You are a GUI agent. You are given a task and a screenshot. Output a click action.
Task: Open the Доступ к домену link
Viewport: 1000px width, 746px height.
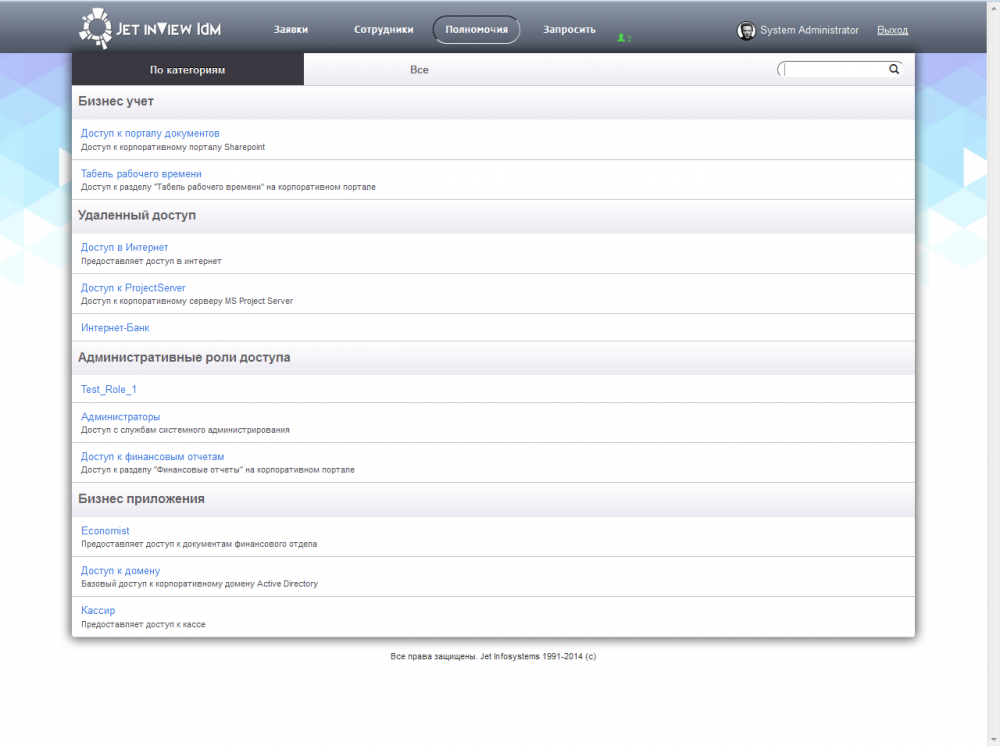coord(121,571)
